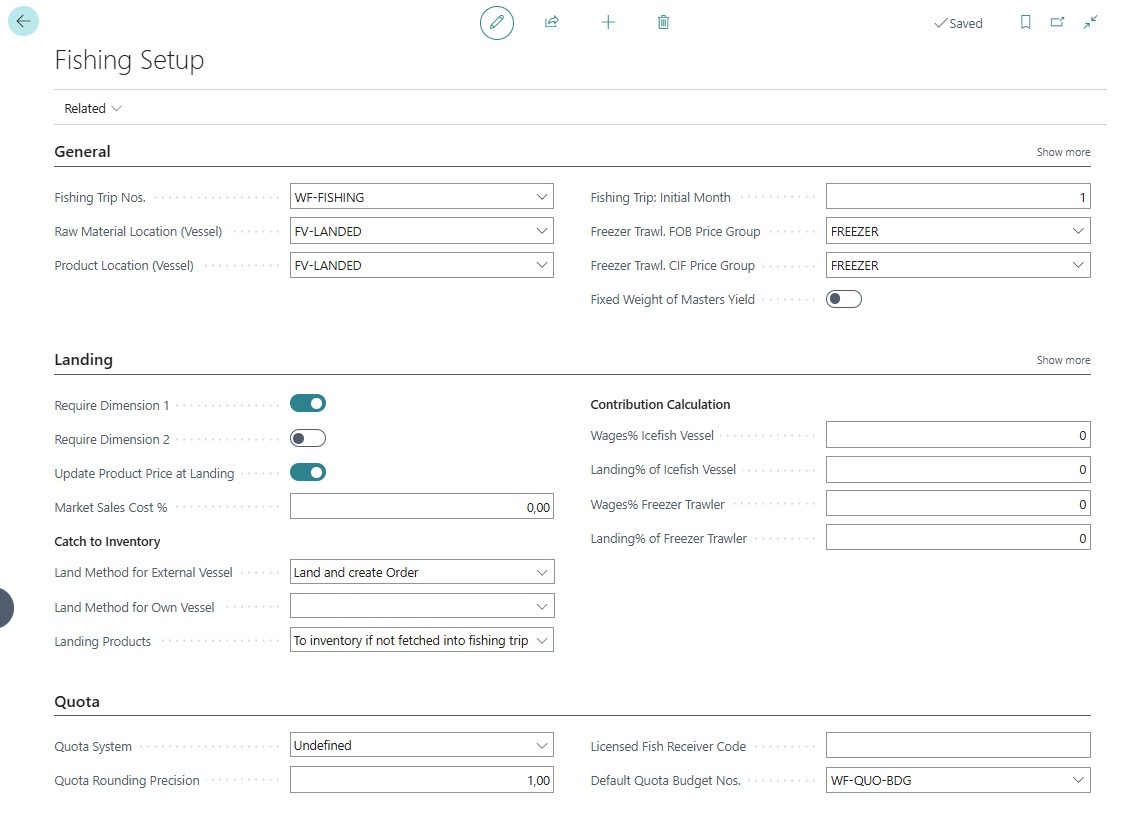Expand Raw Material Location (Vessel) dropdown

[x=542, y=231]
